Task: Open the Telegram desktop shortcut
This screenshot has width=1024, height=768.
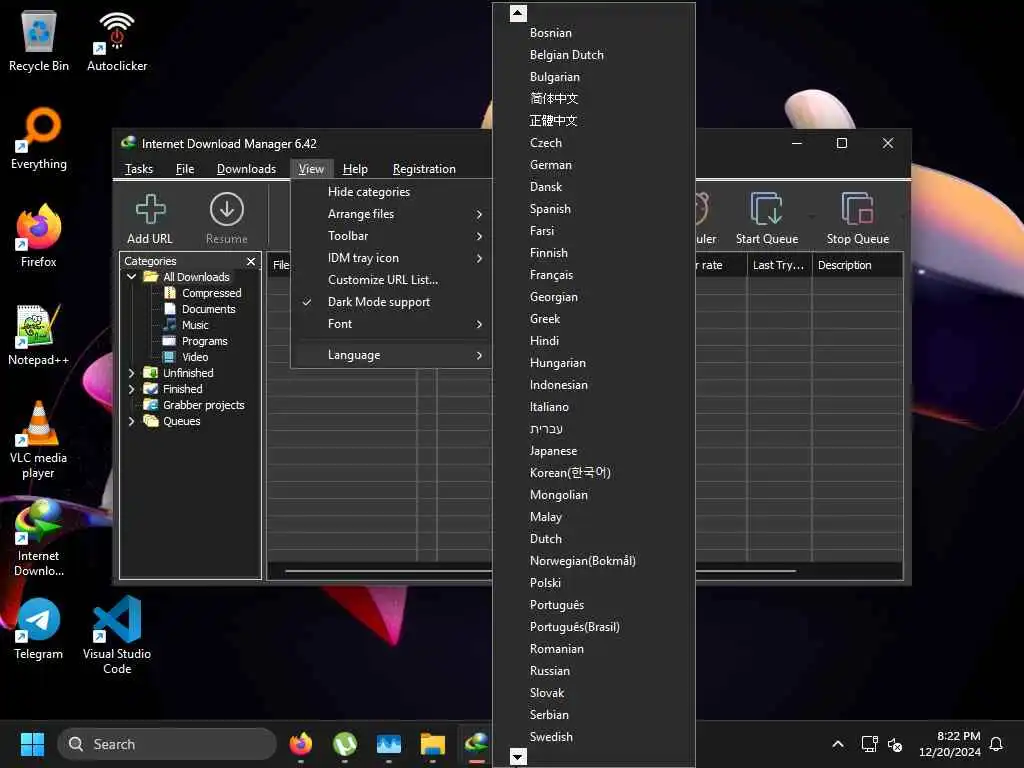Action: pos(39,629)
